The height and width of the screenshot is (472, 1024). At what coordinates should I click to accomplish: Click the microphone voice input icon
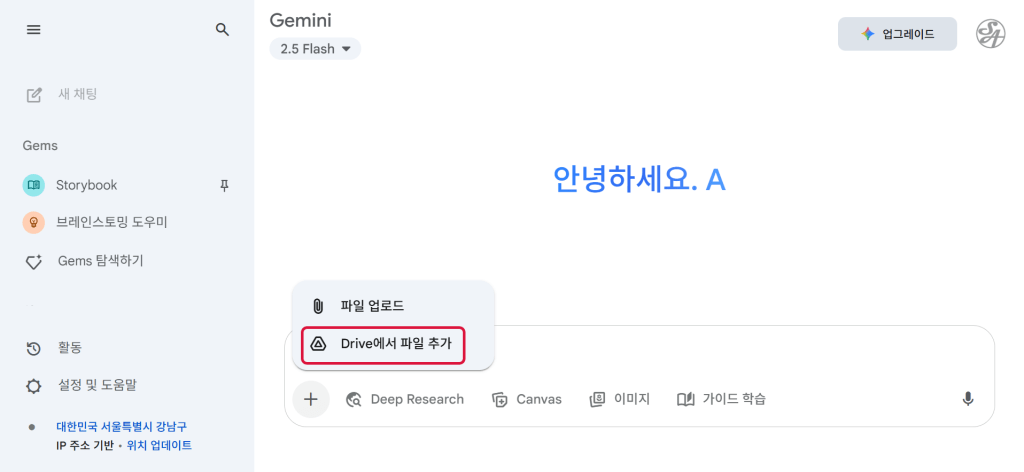[967, 399]
